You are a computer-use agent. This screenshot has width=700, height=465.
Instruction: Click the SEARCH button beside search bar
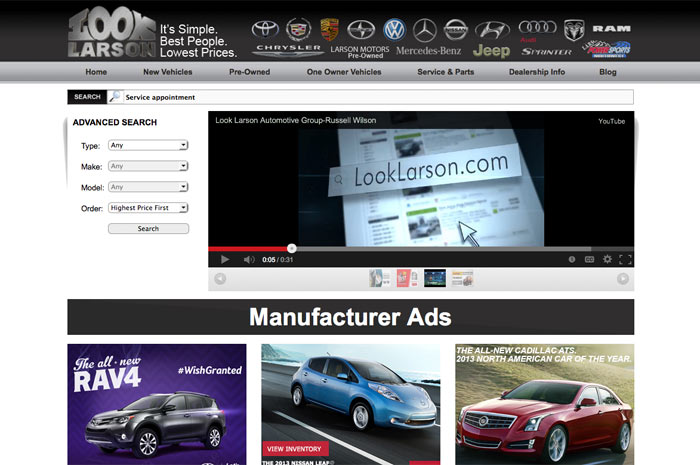click(87, 97)
